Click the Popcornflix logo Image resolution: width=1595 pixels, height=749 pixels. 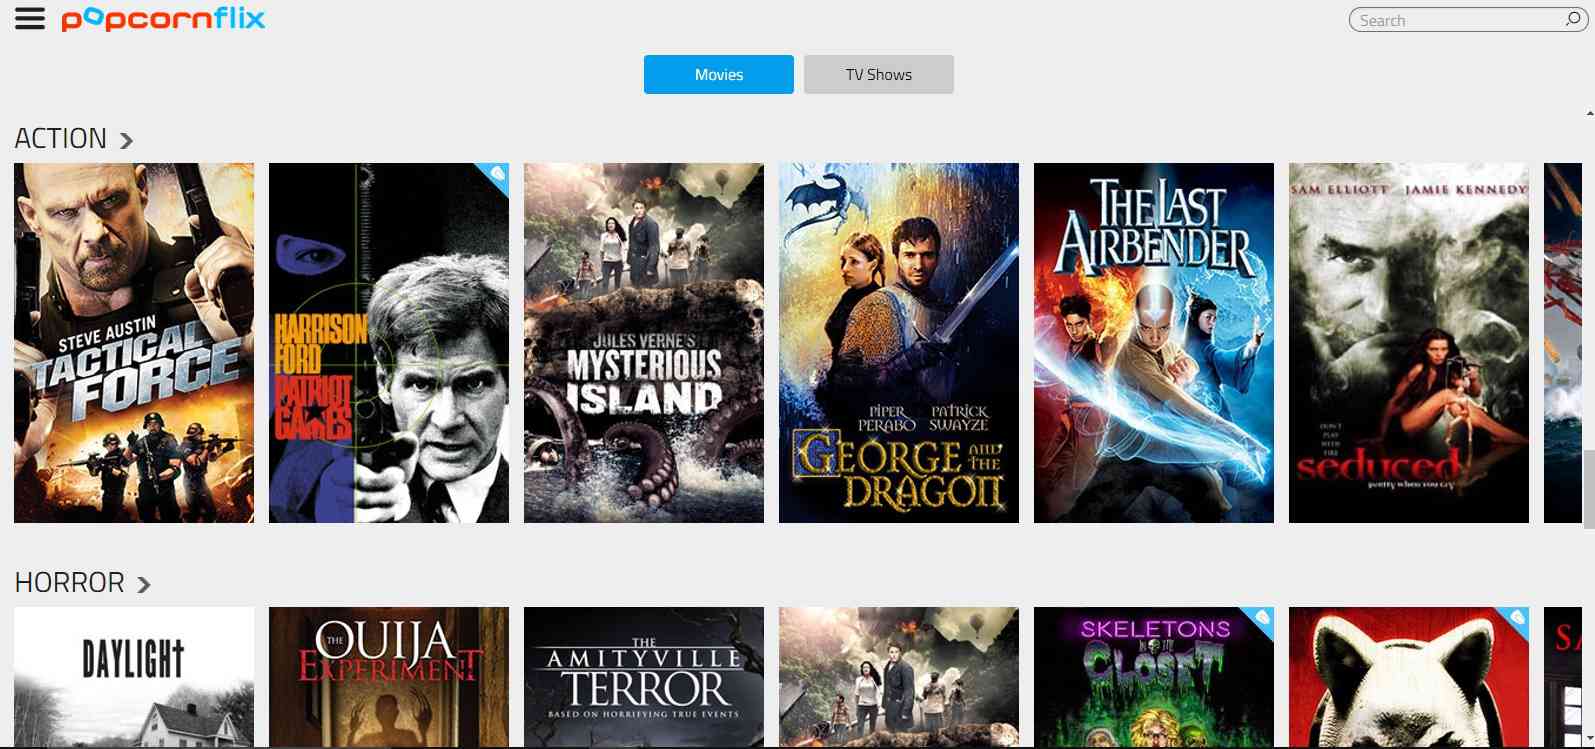163,19
